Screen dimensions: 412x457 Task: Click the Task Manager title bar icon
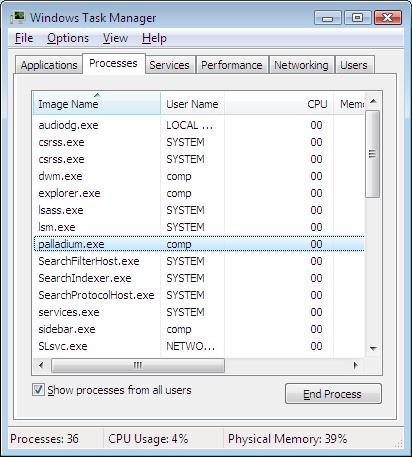pyautogui.click(x=17, y=17)
